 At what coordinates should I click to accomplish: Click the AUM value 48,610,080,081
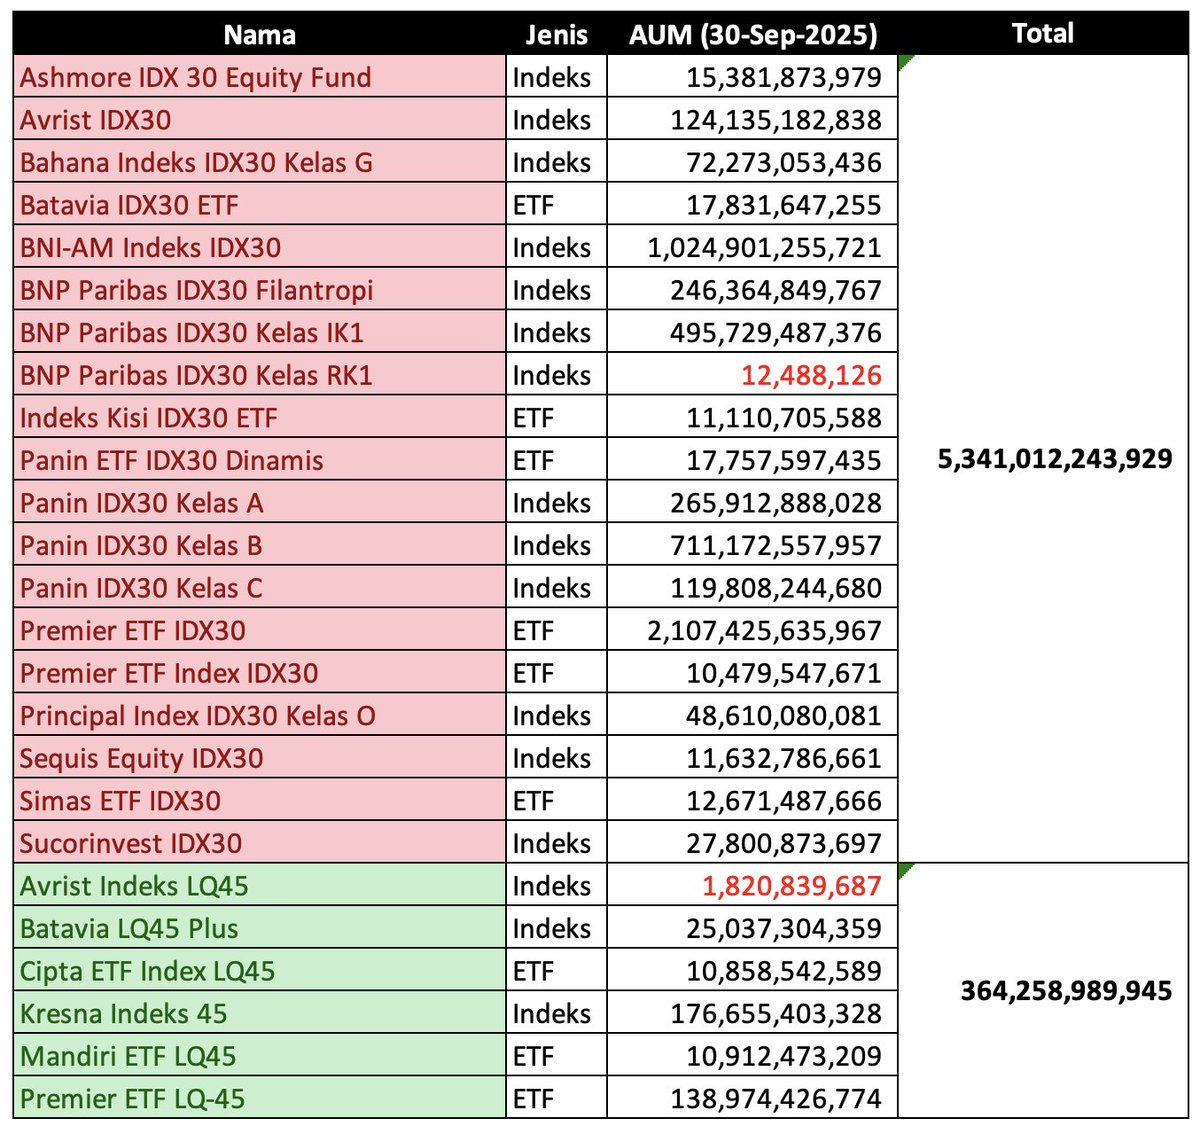click(784, 716)
